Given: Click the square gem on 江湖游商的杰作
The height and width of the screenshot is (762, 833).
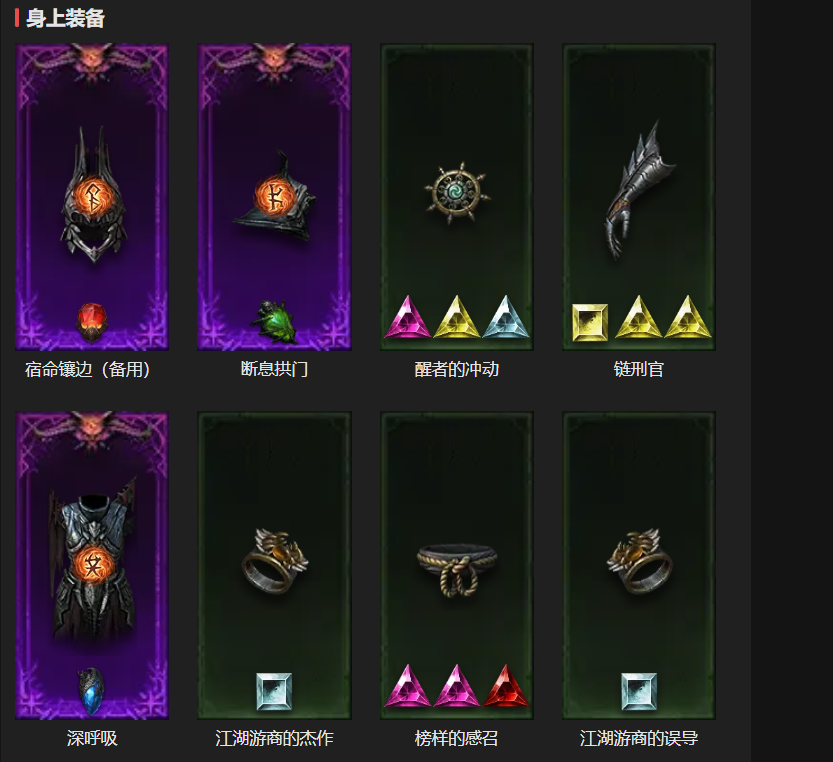Looking at the screenshot, I should 274,691.
